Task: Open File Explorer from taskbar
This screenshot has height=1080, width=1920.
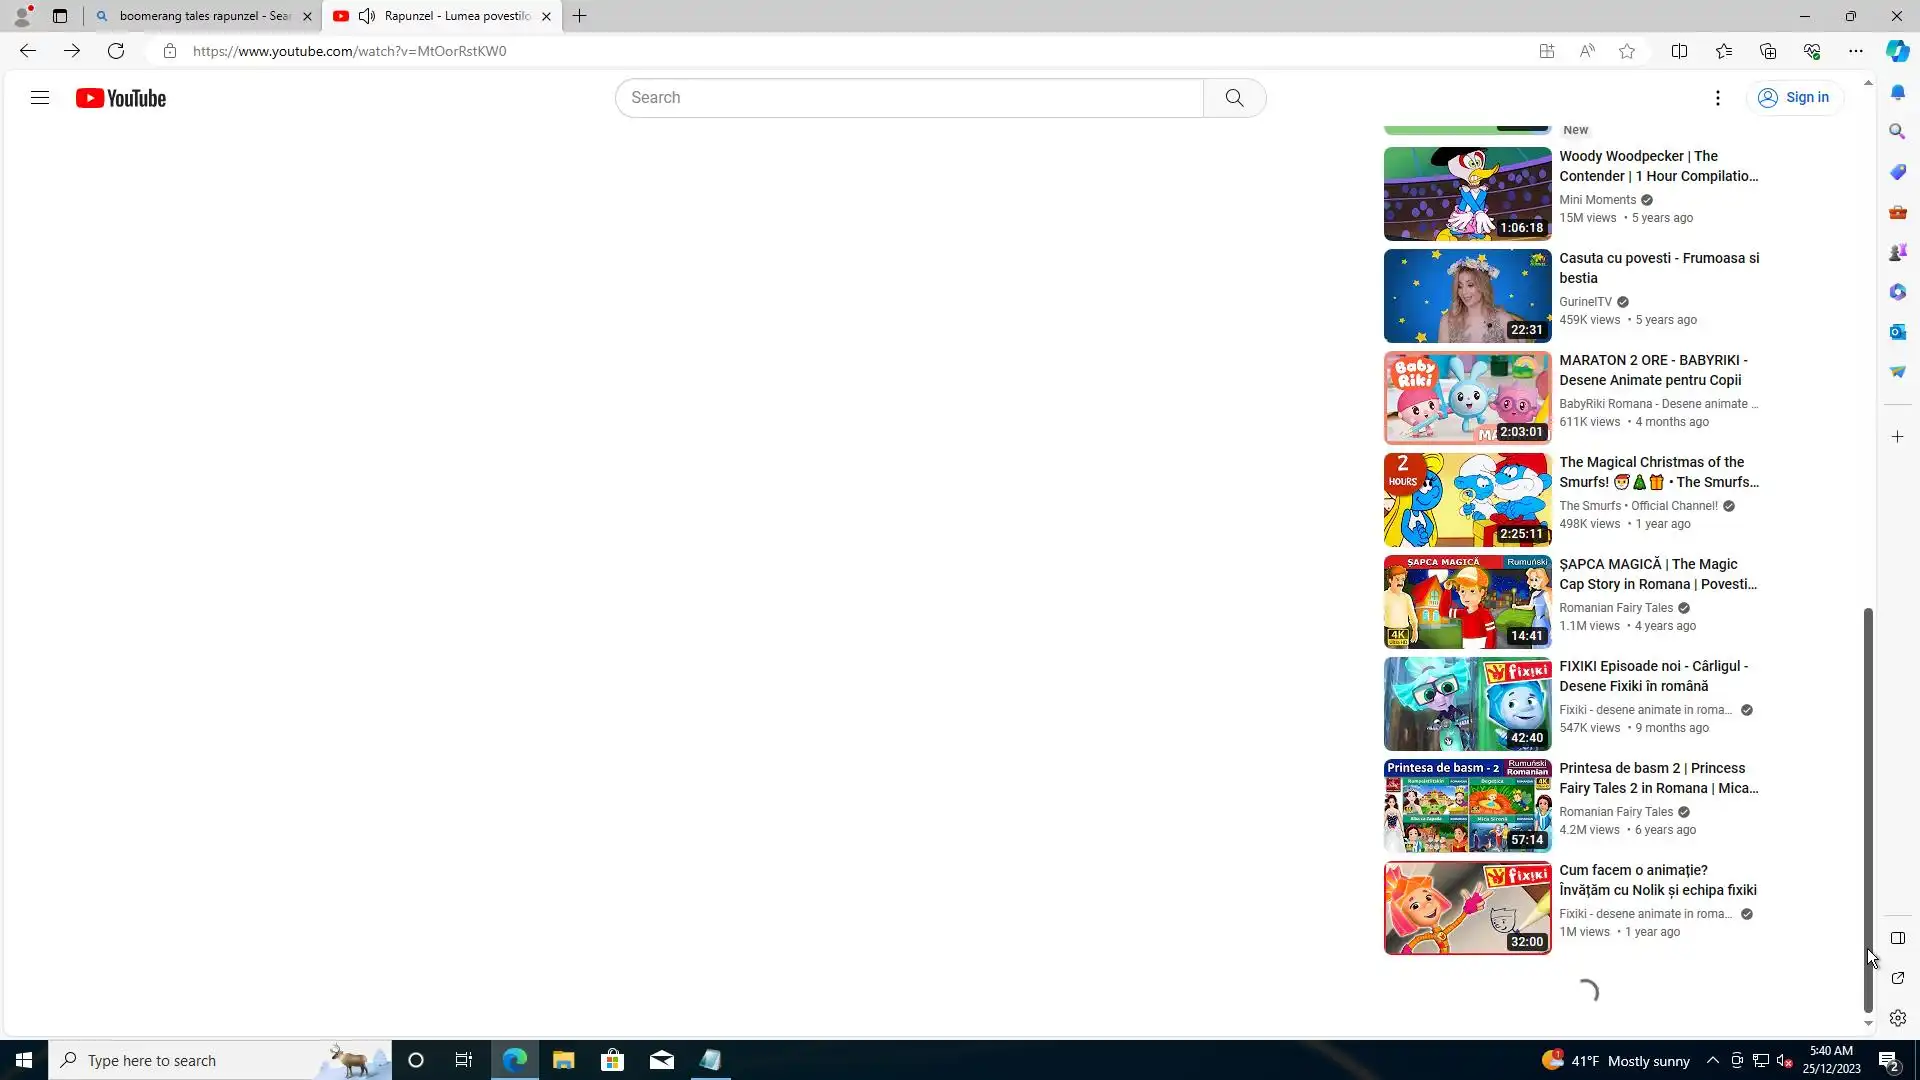Action: pyautogui.click(x=563, y=1060)
